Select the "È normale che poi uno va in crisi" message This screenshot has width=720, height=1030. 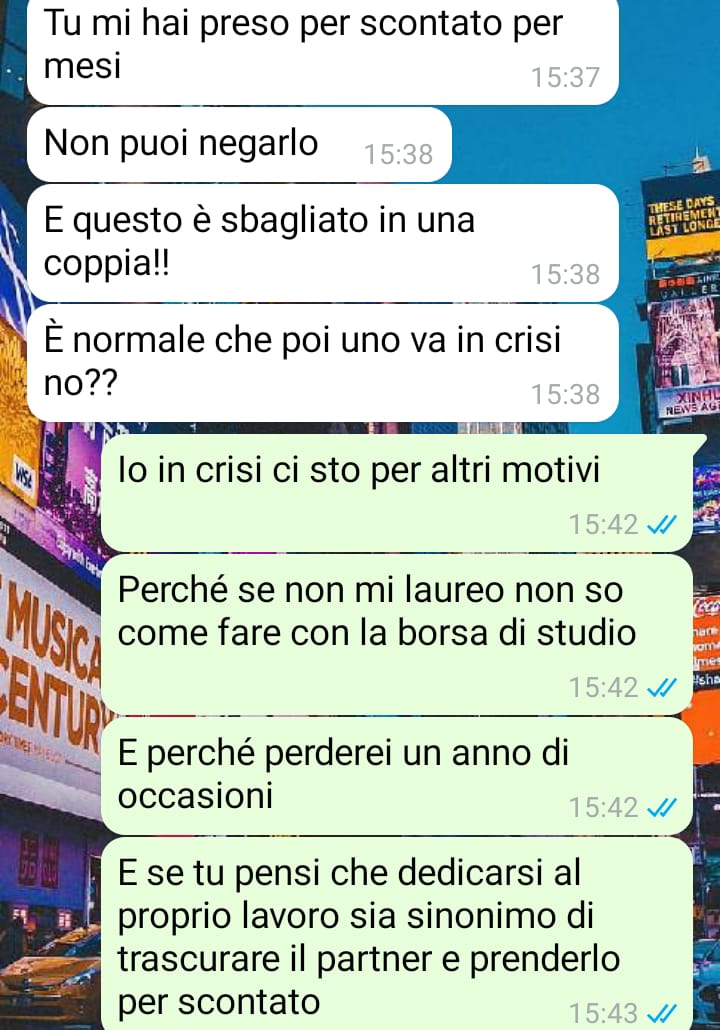323,363
